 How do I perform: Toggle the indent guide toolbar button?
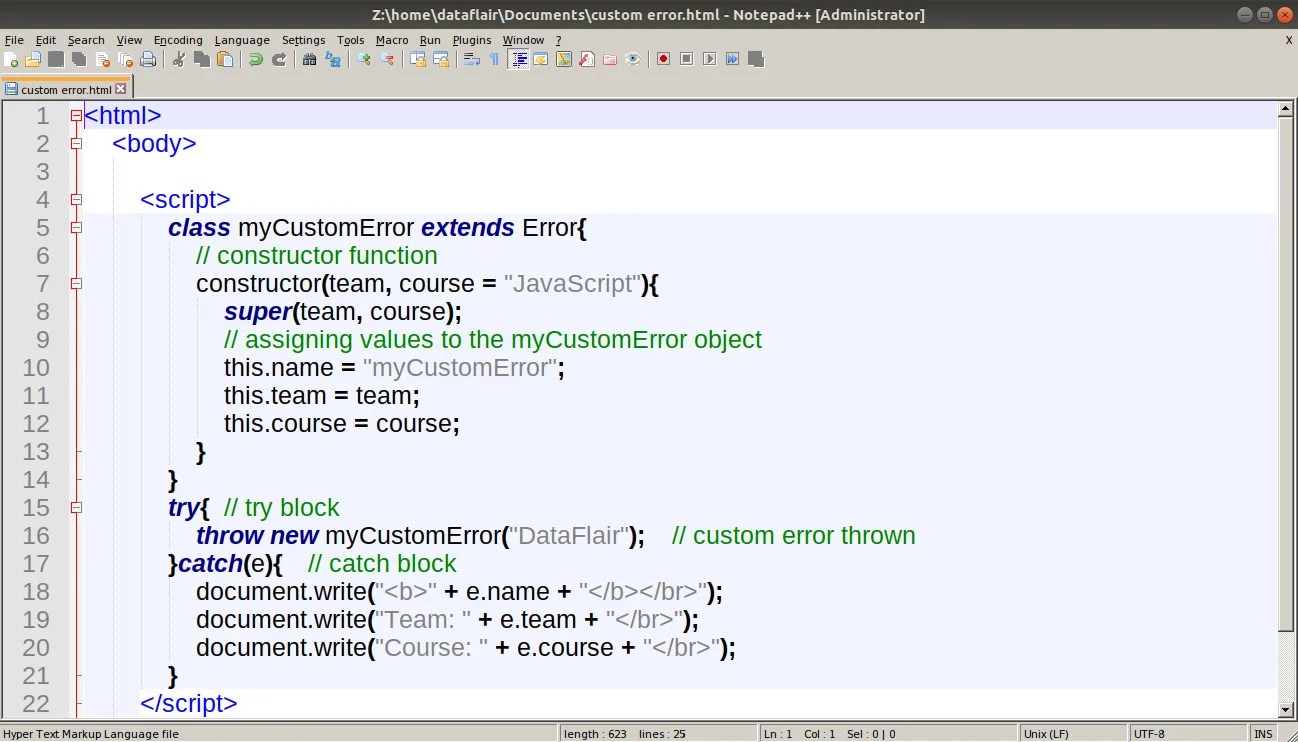[x=518, y=59]
